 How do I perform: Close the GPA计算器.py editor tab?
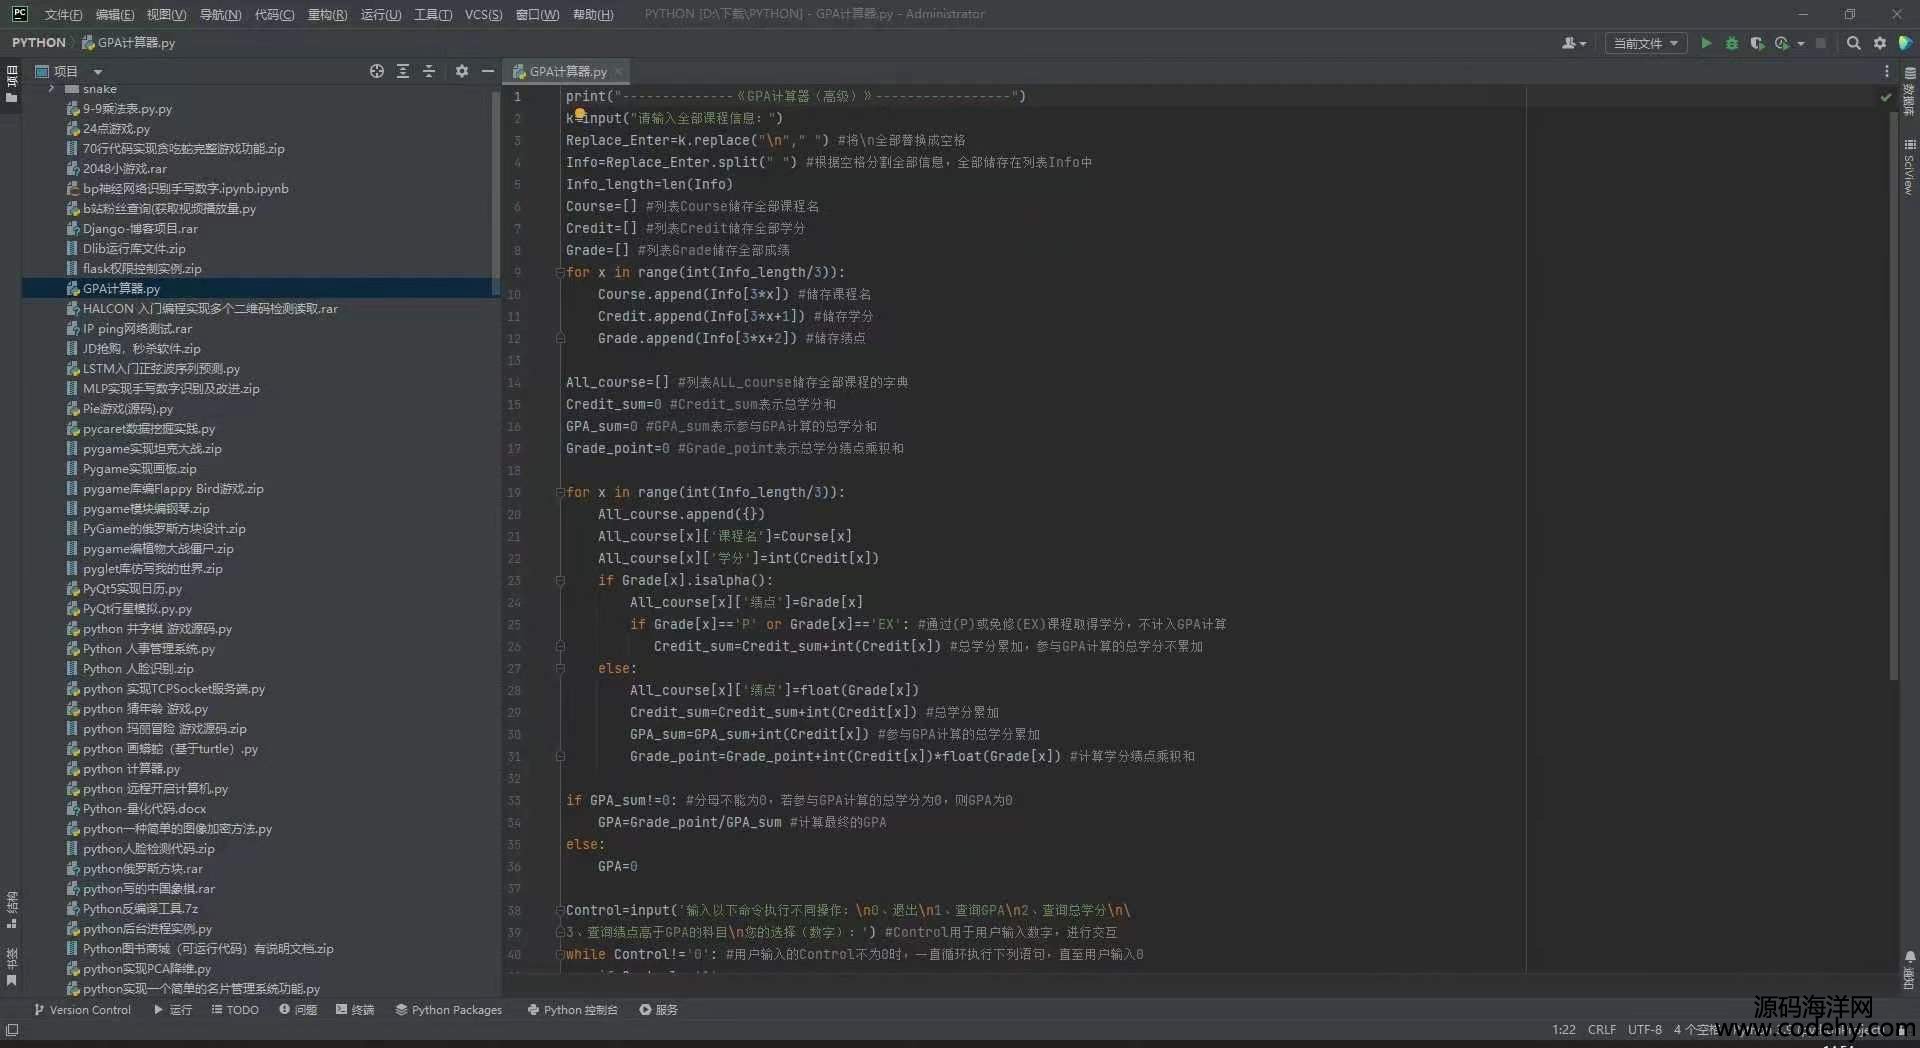click(x=619, y=71)
